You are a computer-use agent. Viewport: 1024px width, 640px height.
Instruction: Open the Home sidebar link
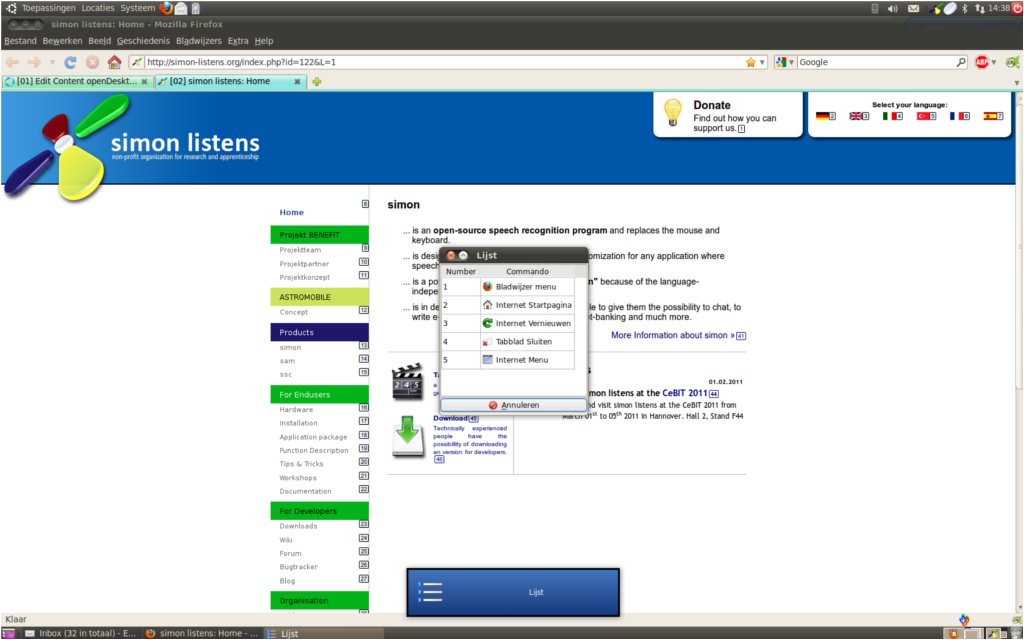[291, 212]
